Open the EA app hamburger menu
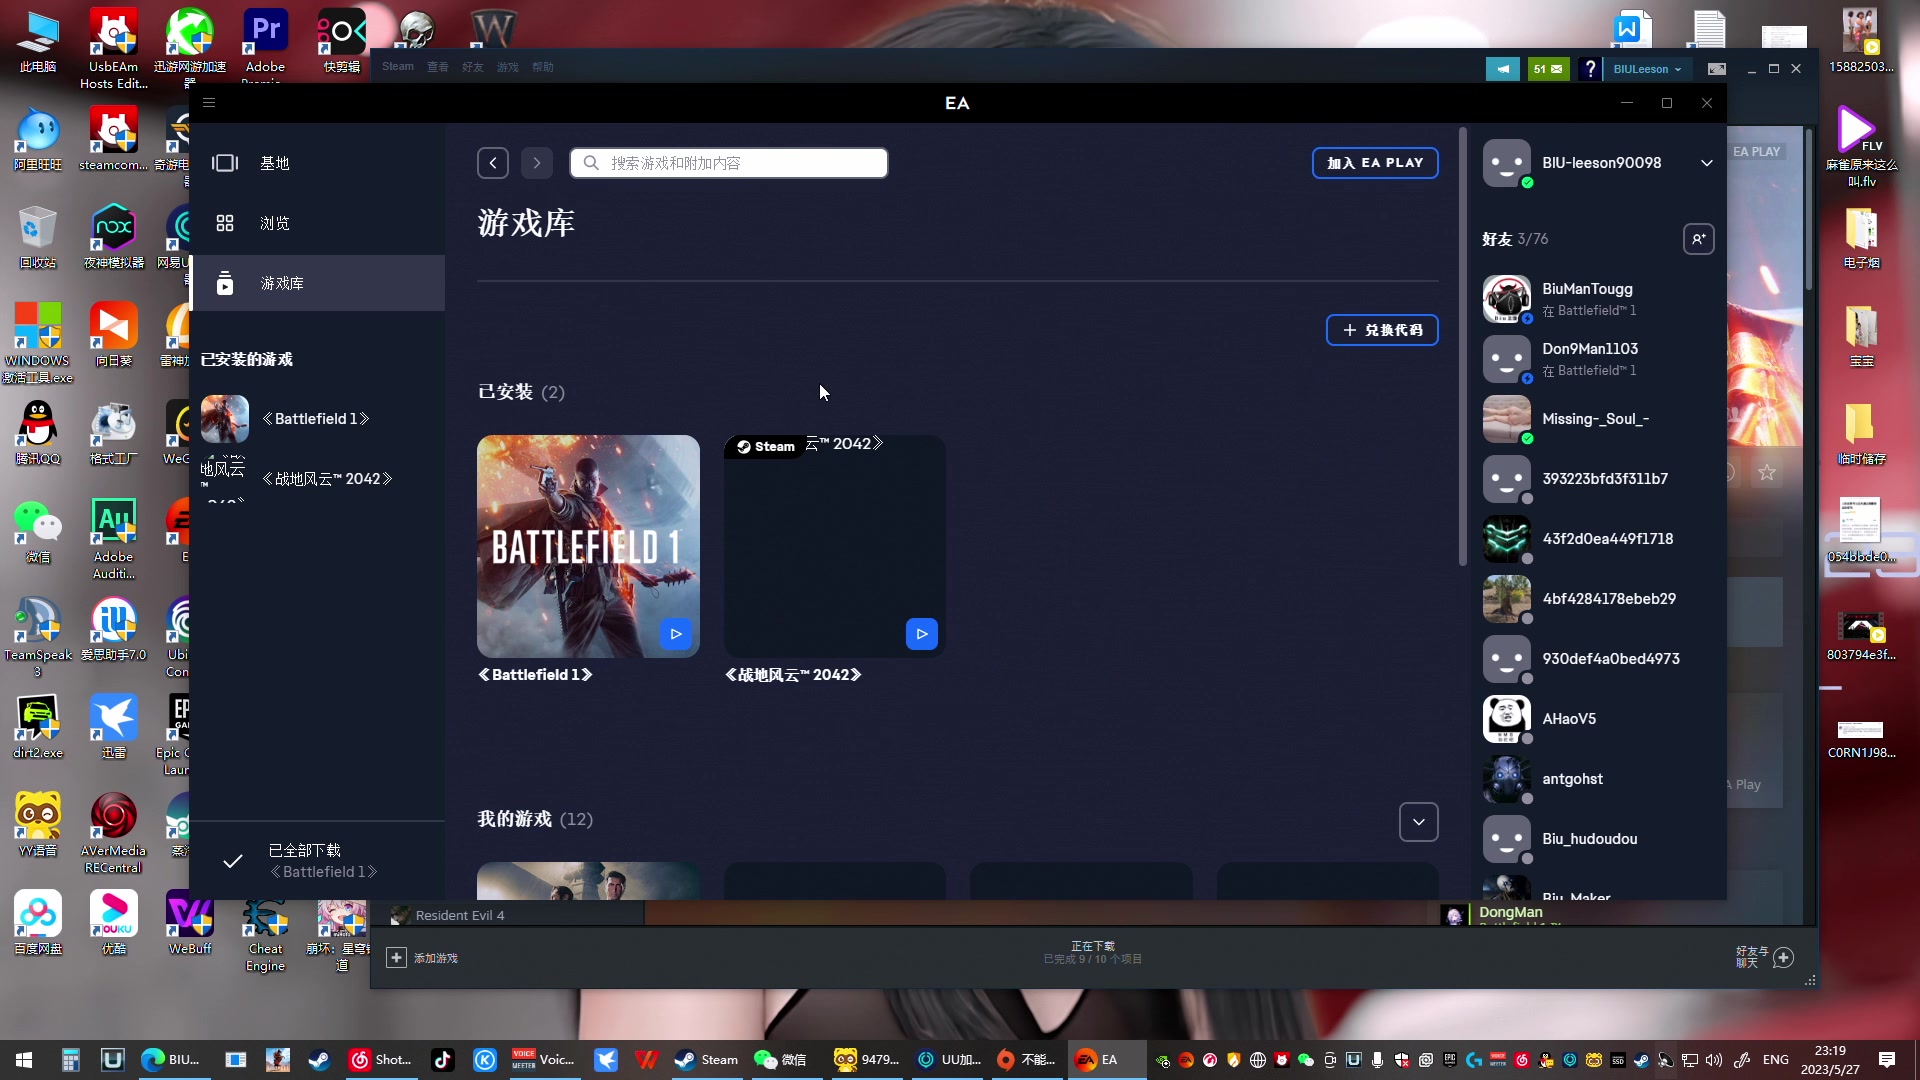The image size is (1920, 1080). 209,103
